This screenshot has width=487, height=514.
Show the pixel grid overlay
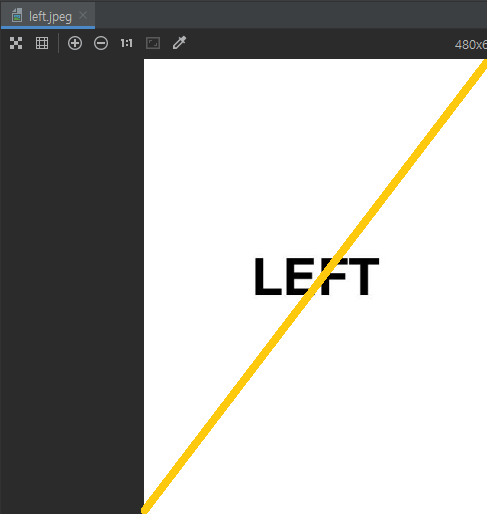click(42, 43)
